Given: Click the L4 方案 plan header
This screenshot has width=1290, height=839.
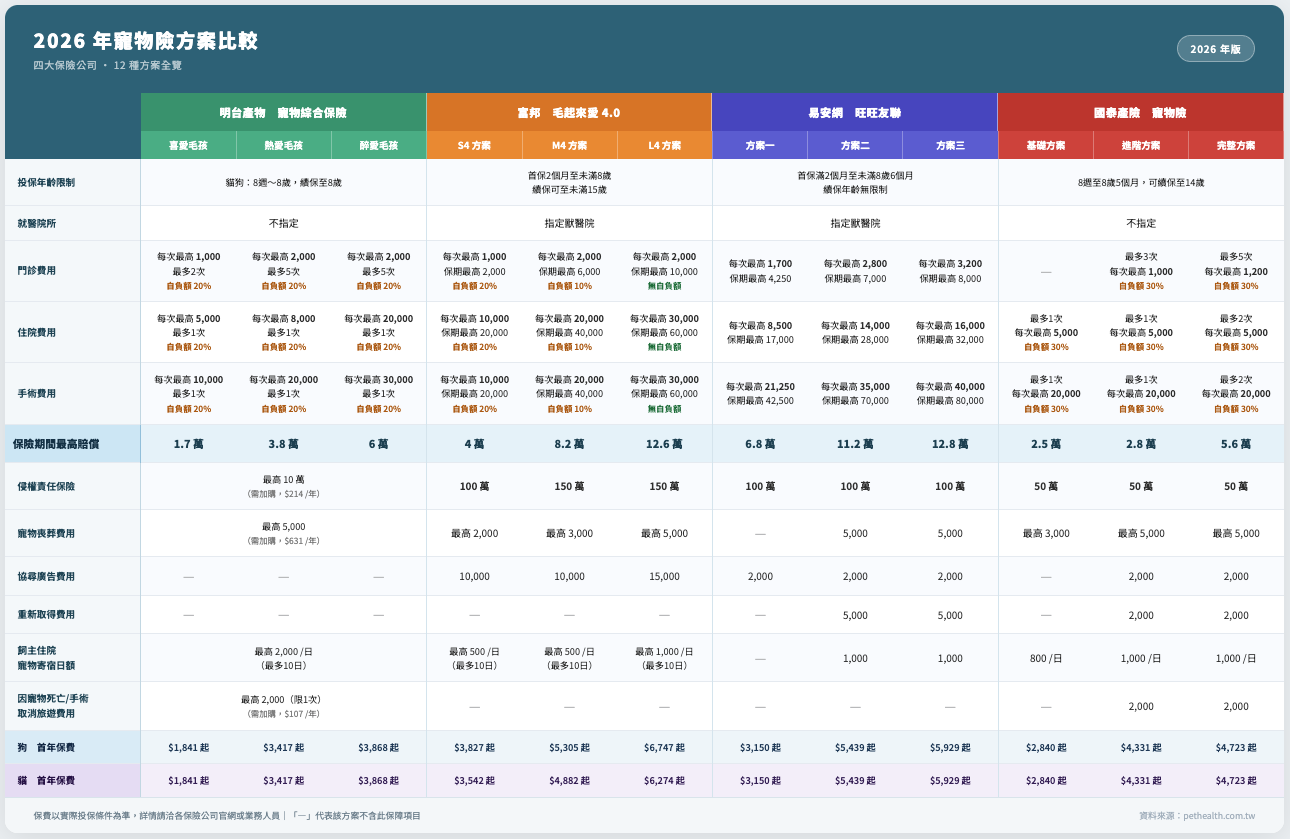Looking at the screenshot, I should pyautogui.click(x=664, y=146).
